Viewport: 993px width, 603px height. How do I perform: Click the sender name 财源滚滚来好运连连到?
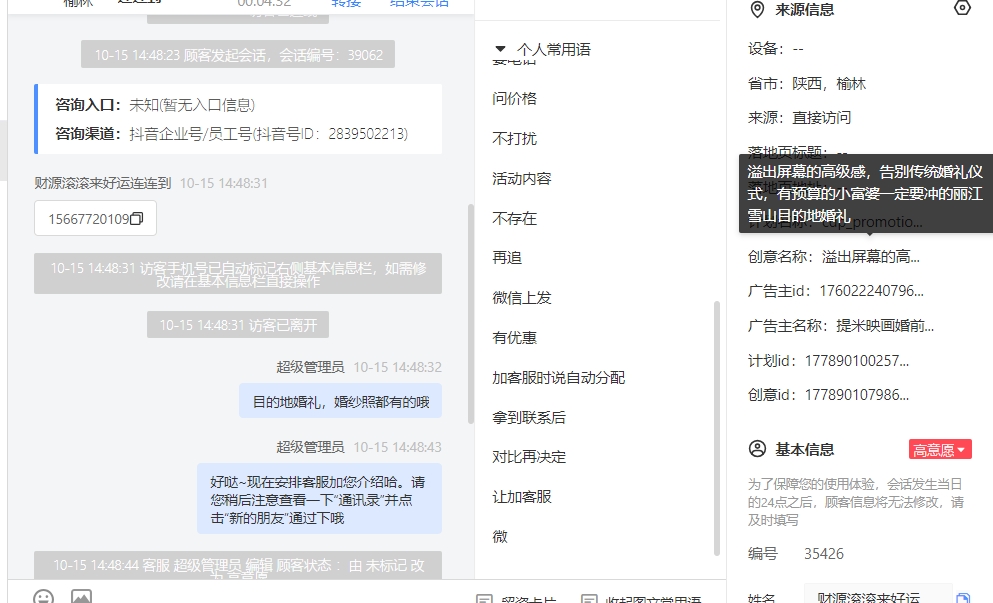pos(103,183)
